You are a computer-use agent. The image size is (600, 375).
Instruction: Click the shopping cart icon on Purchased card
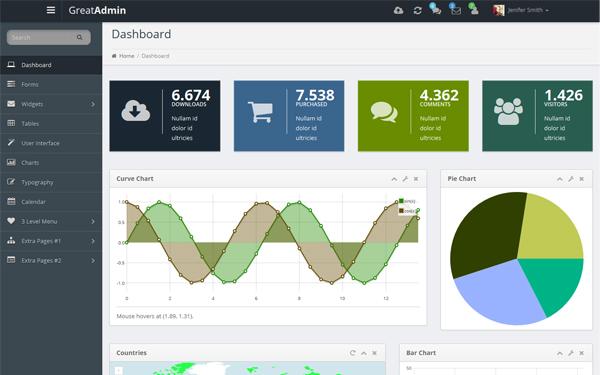pyautogui.click(x=260, y=112)
